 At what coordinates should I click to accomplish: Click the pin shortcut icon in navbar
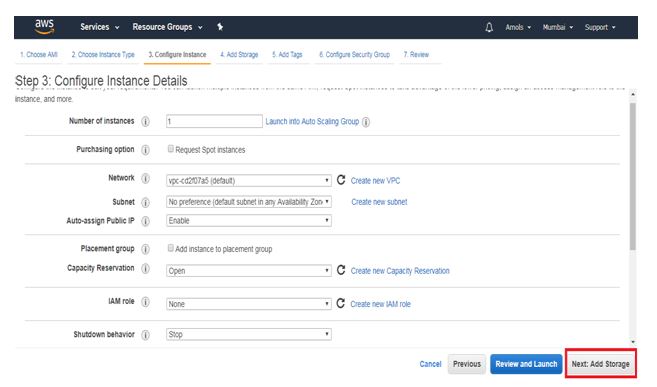[220, 27]
